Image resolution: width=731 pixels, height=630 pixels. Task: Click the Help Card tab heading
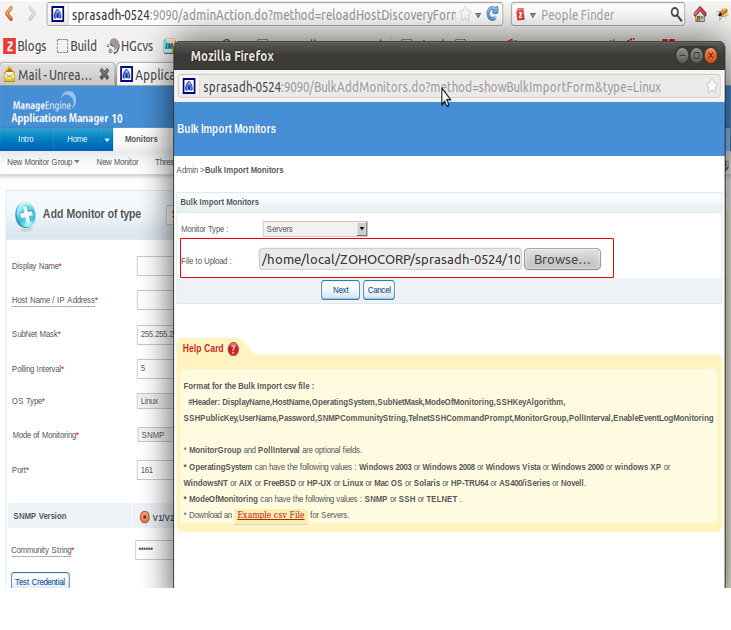point(203,348)
